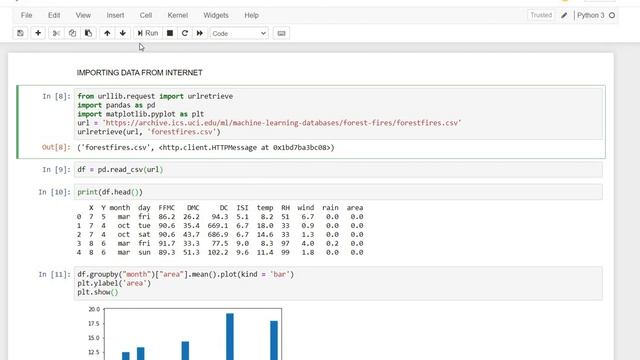Click into the df.groupby plot code cell
Image resolution: width=640 pixels, height=360 pixels.
pyautogui.click(x=338, y=284)
